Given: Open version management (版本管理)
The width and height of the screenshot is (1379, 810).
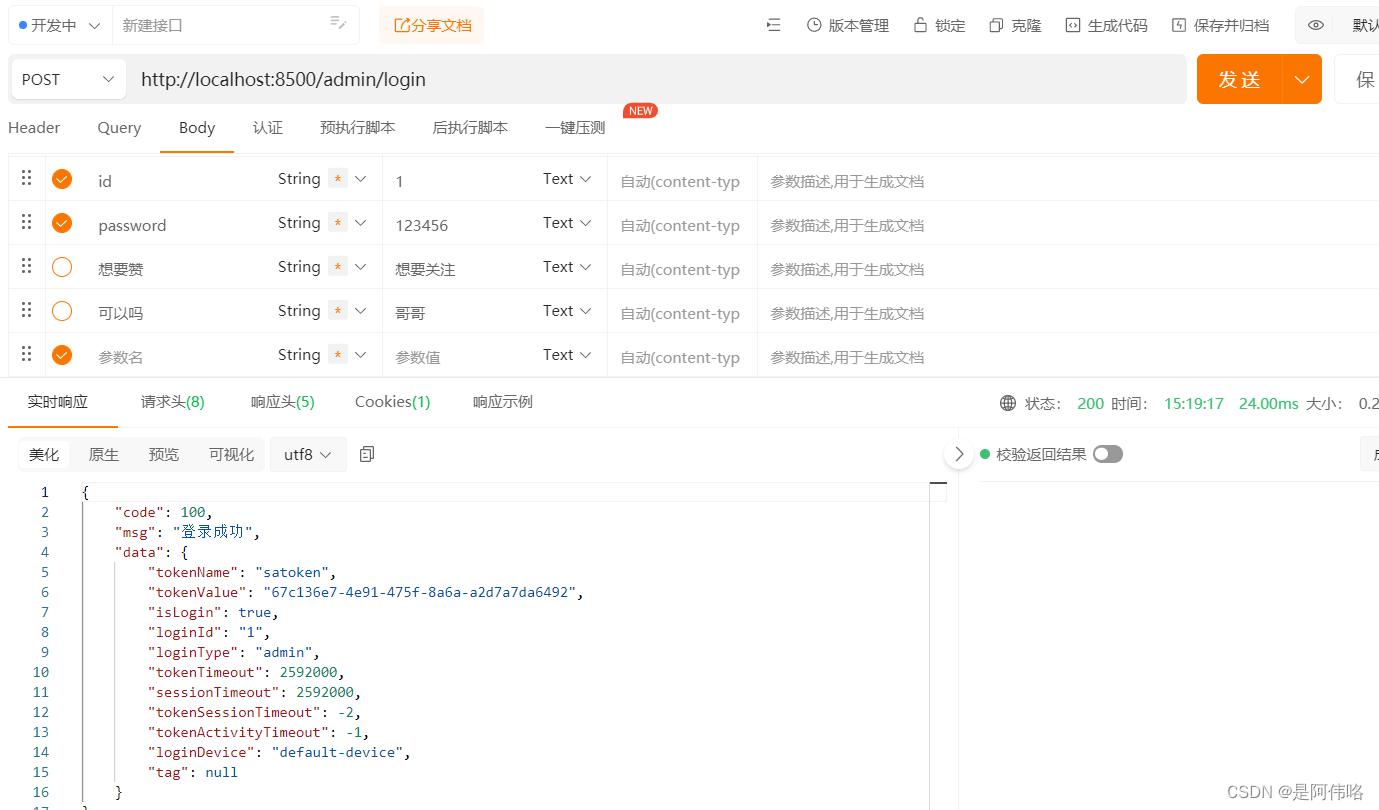Looking at the screenshot, I should point(847,24).
